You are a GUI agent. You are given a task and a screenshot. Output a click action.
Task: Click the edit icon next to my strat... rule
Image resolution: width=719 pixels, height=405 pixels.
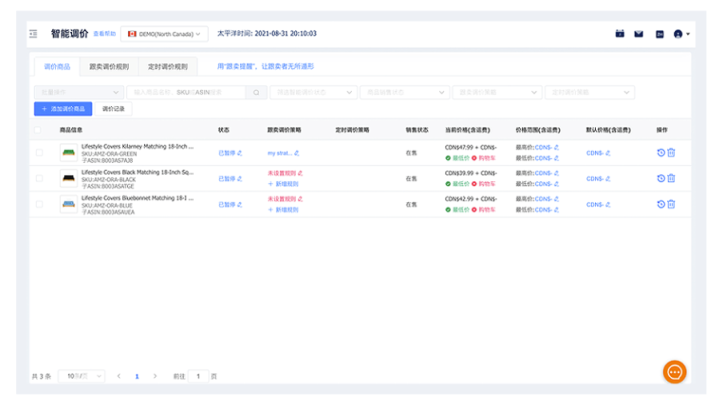pyautogui.click(x=297, y=152)
